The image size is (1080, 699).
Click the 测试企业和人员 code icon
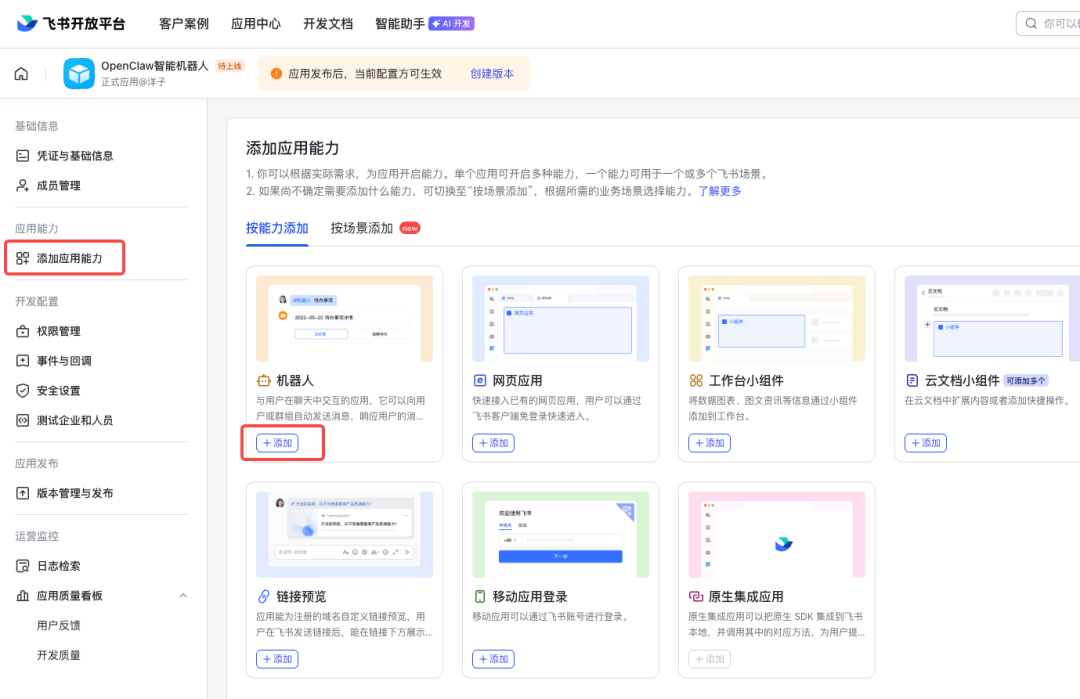[x=23, y=420]
